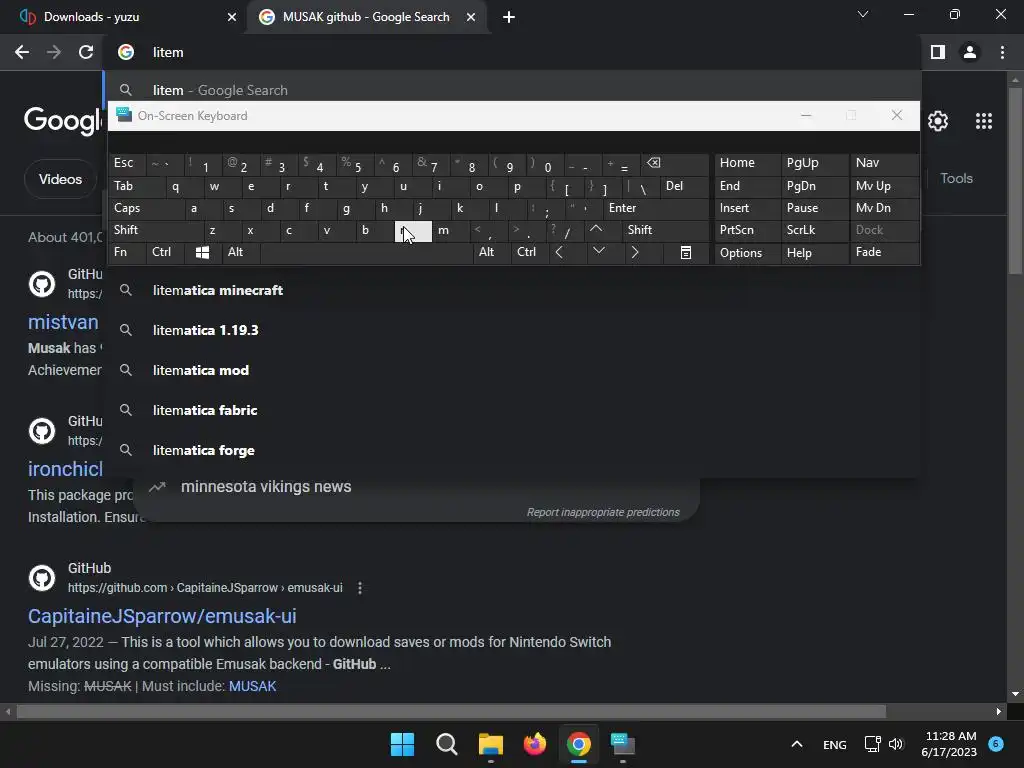Viewport: 1024px width, 768px height.
Task: Click On-Screen Keyboard taskbar icon
Action: 622,744
